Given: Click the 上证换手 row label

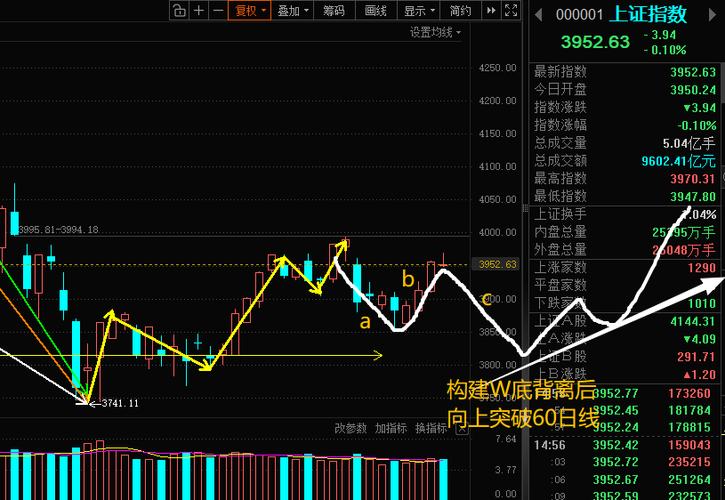Looking at the screenshot, I should point(560,214).
